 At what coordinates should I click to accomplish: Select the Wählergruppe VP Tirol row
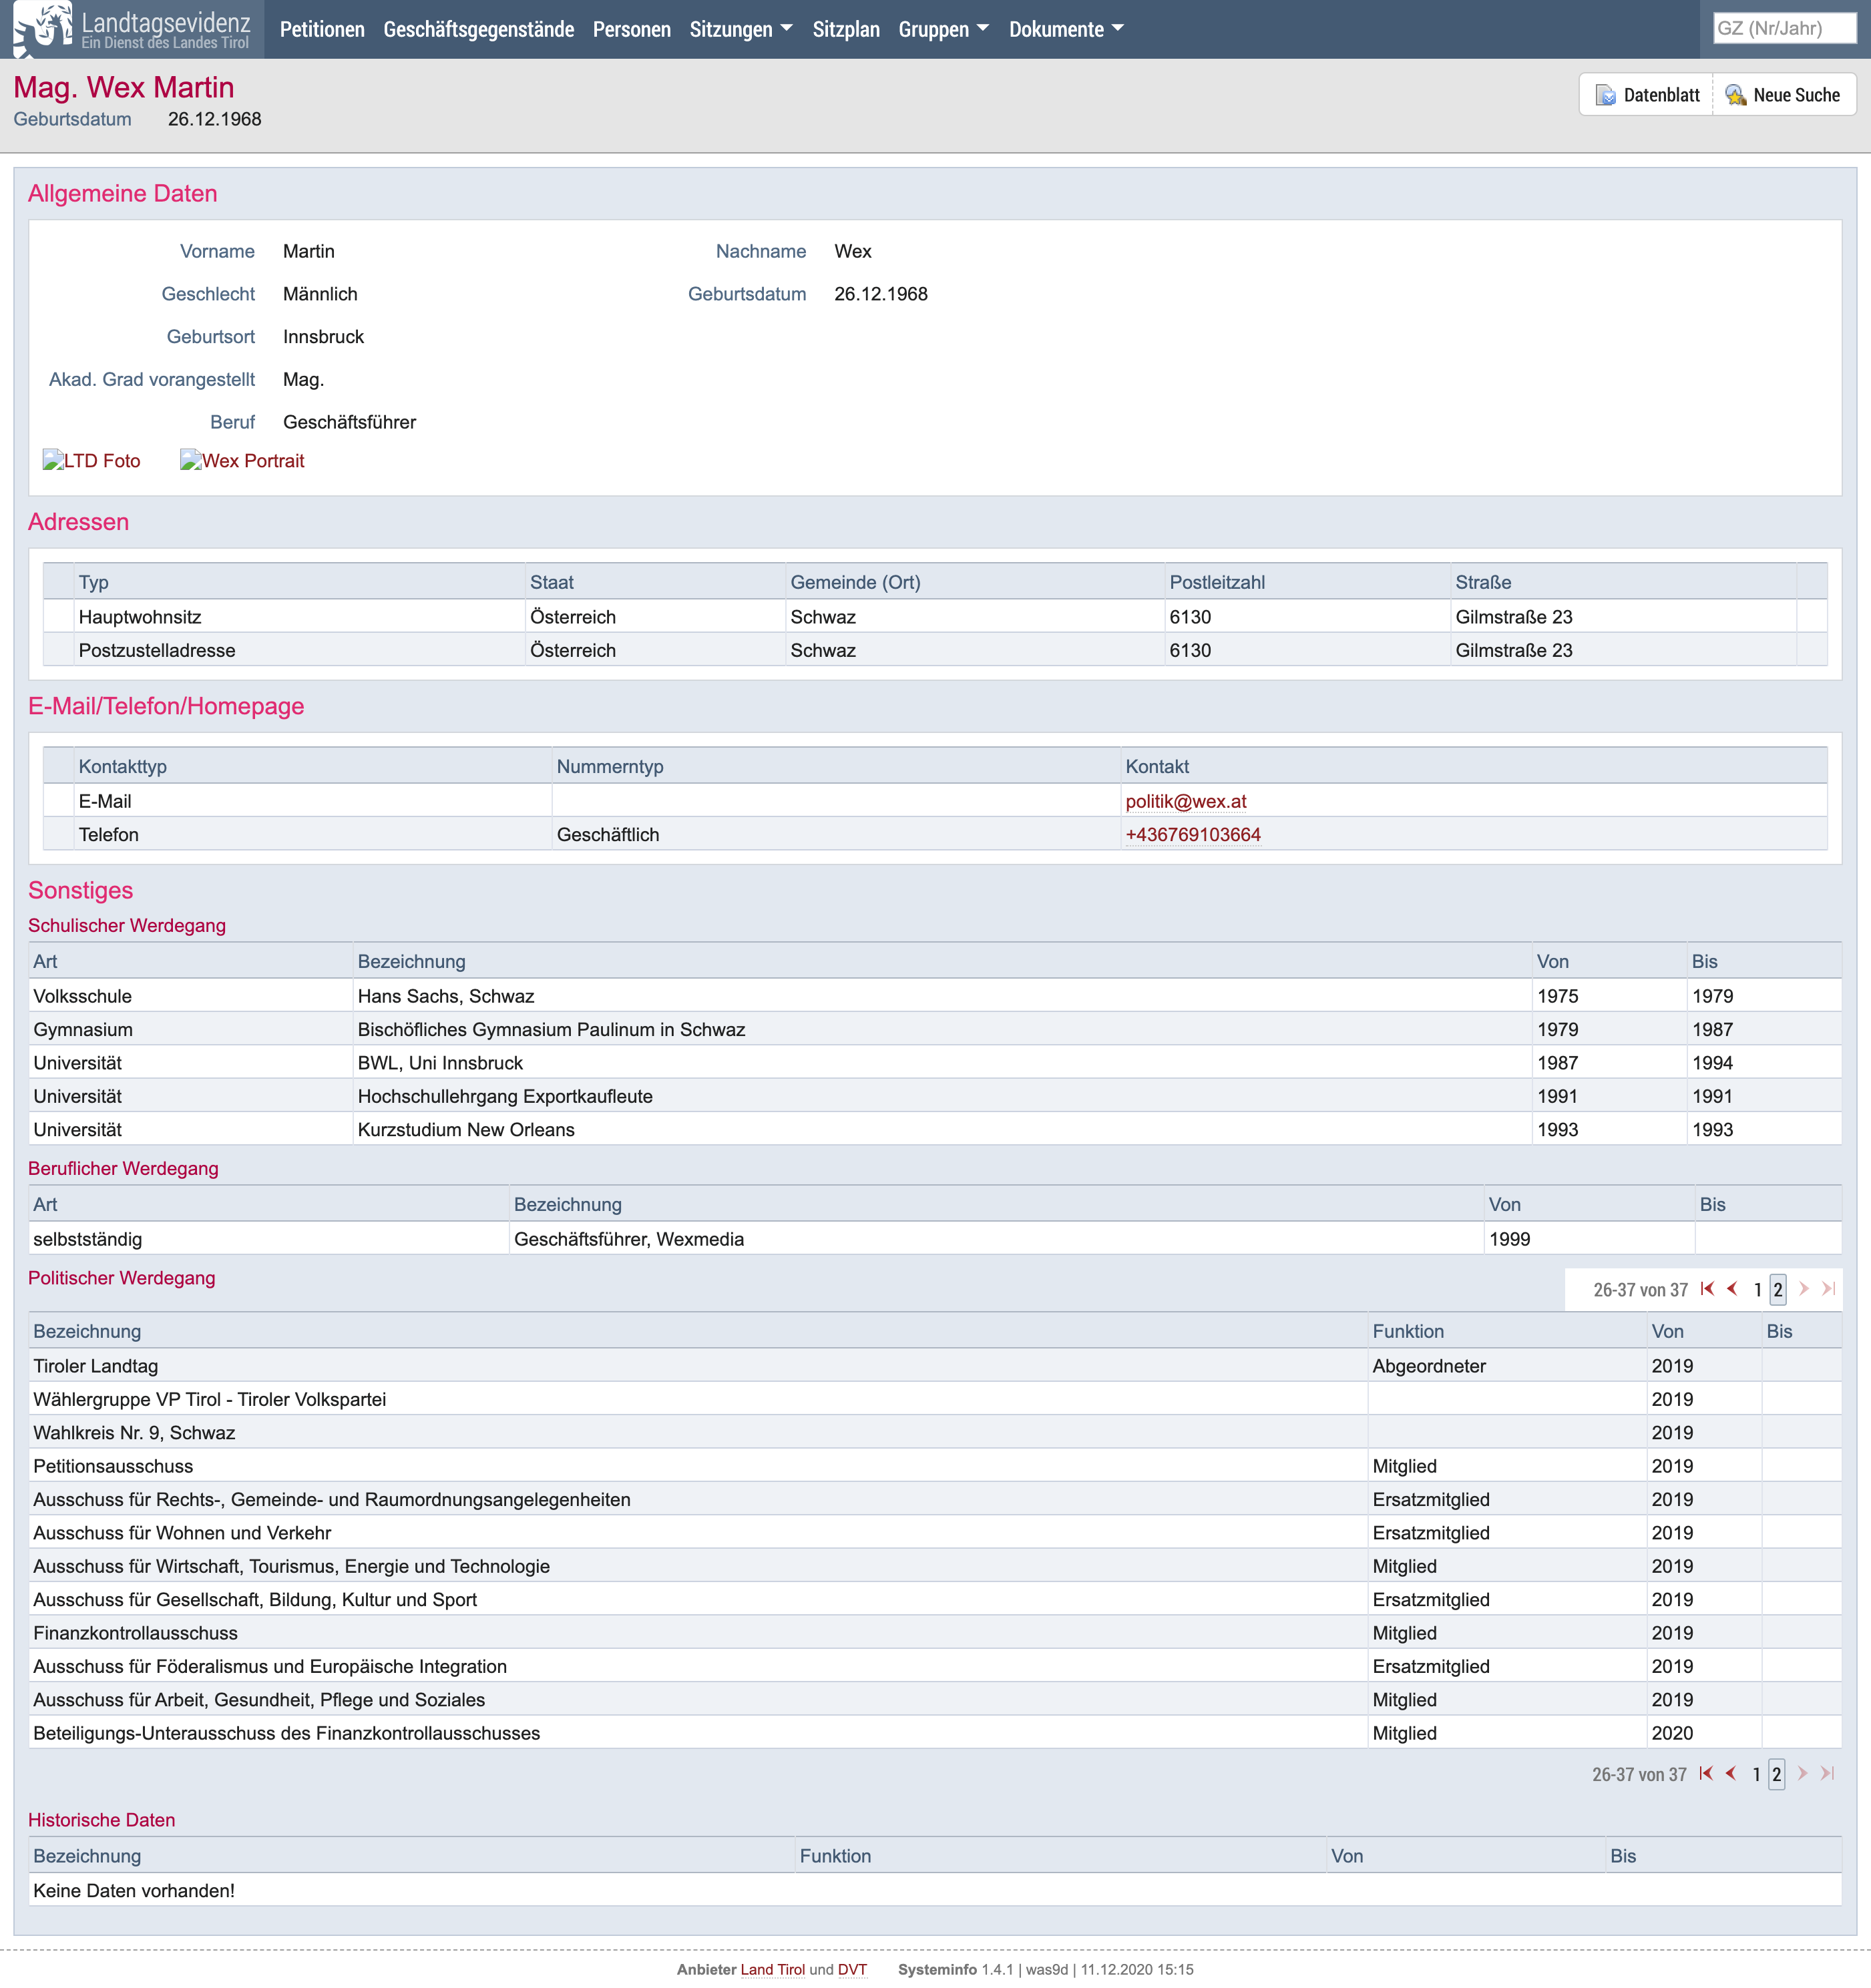coord(935,1399)
